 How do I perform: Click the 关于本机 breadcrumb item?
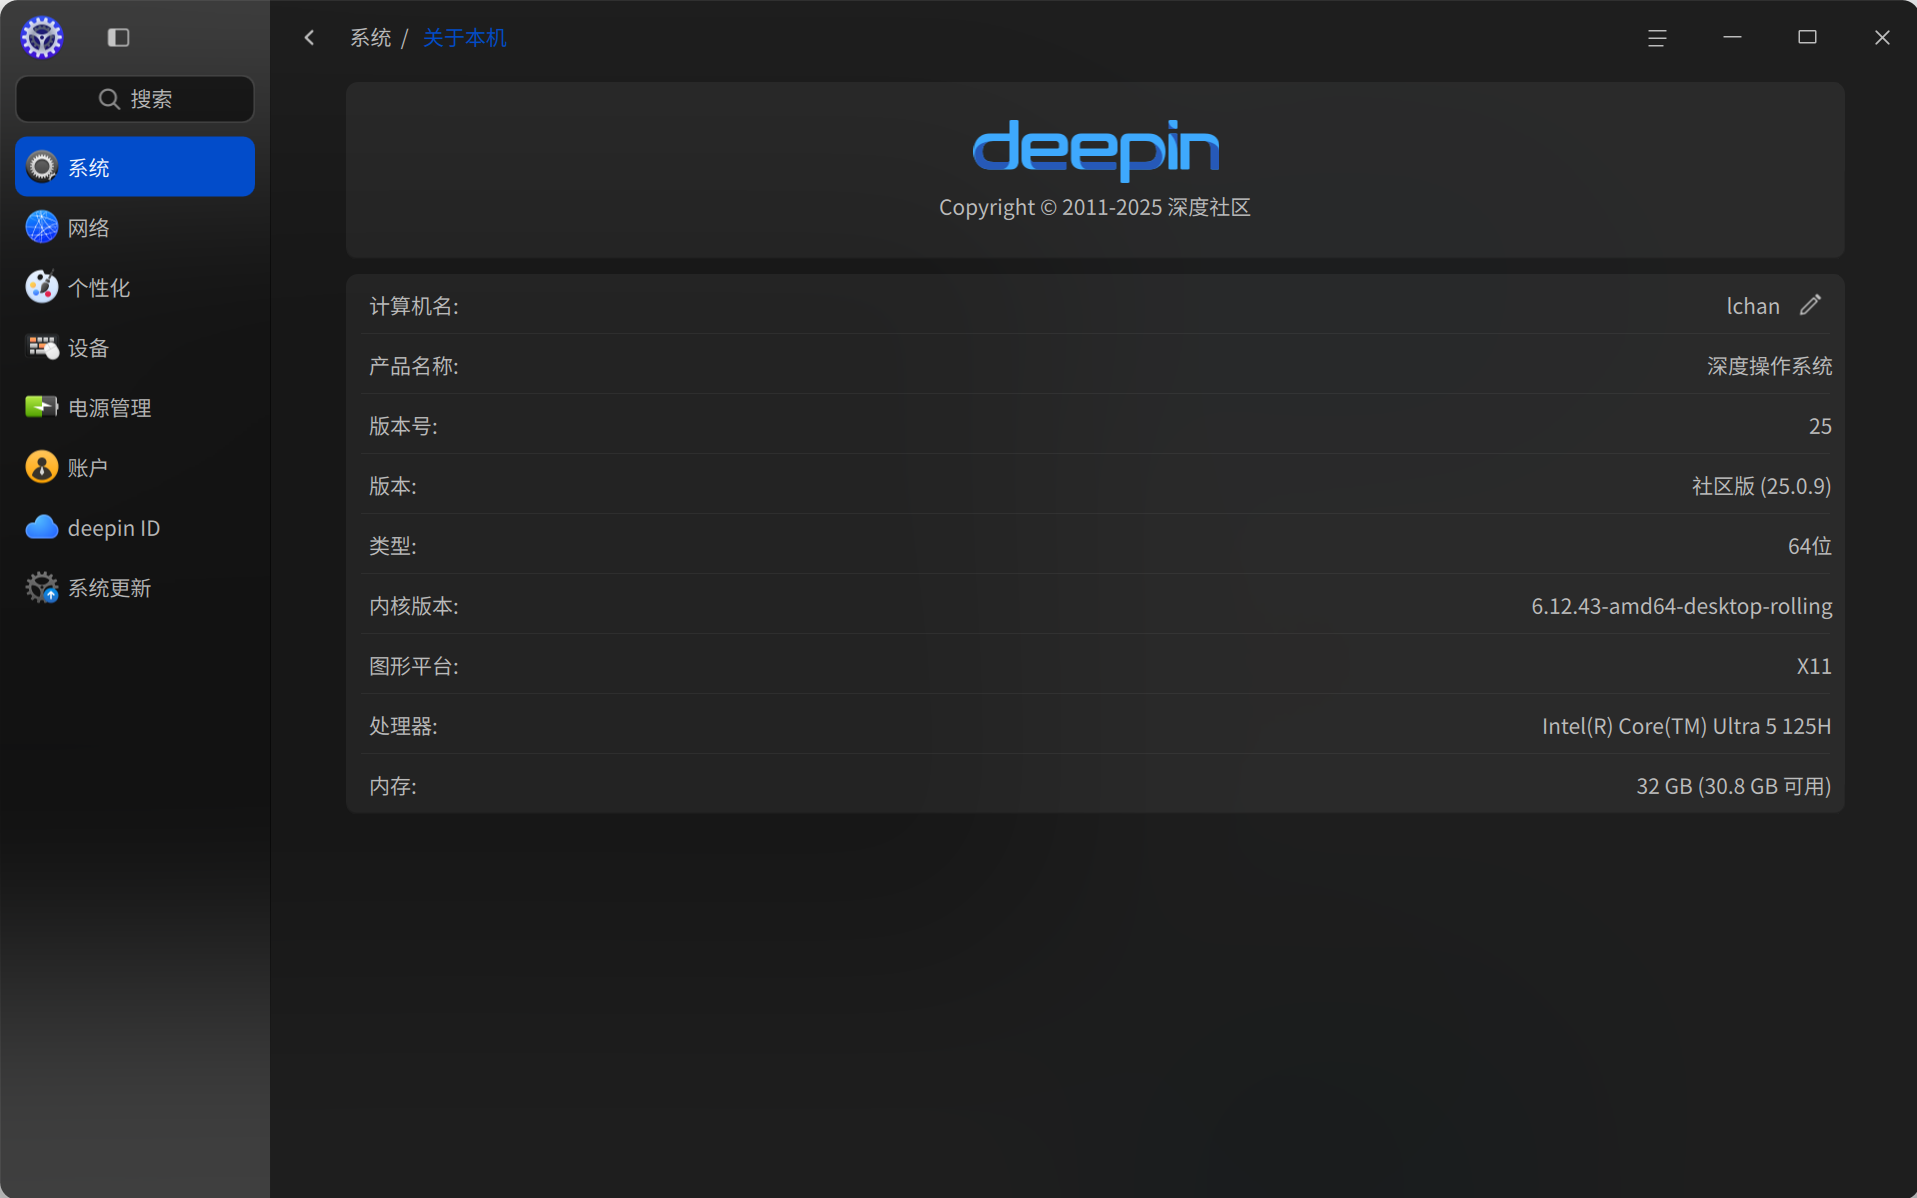tap(464, 38)
